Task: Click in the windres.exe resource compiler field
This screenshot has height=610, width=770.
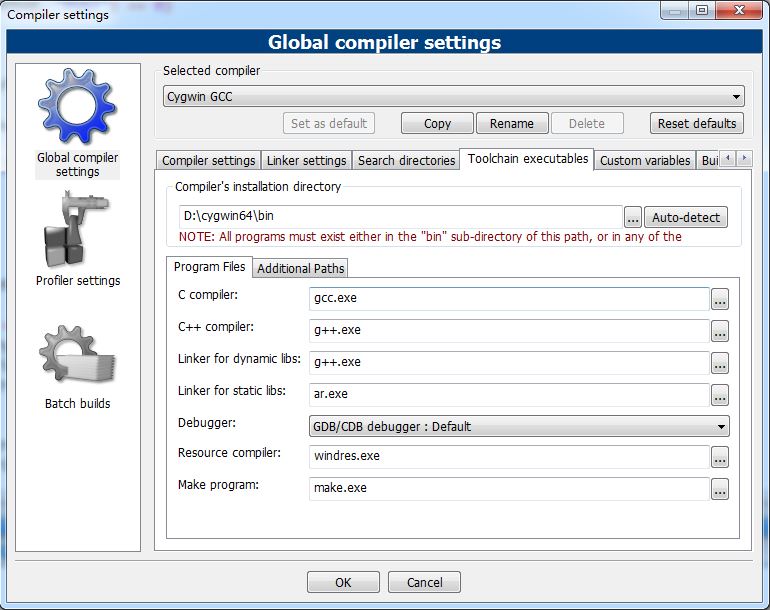Action: [x=509, y=456]
